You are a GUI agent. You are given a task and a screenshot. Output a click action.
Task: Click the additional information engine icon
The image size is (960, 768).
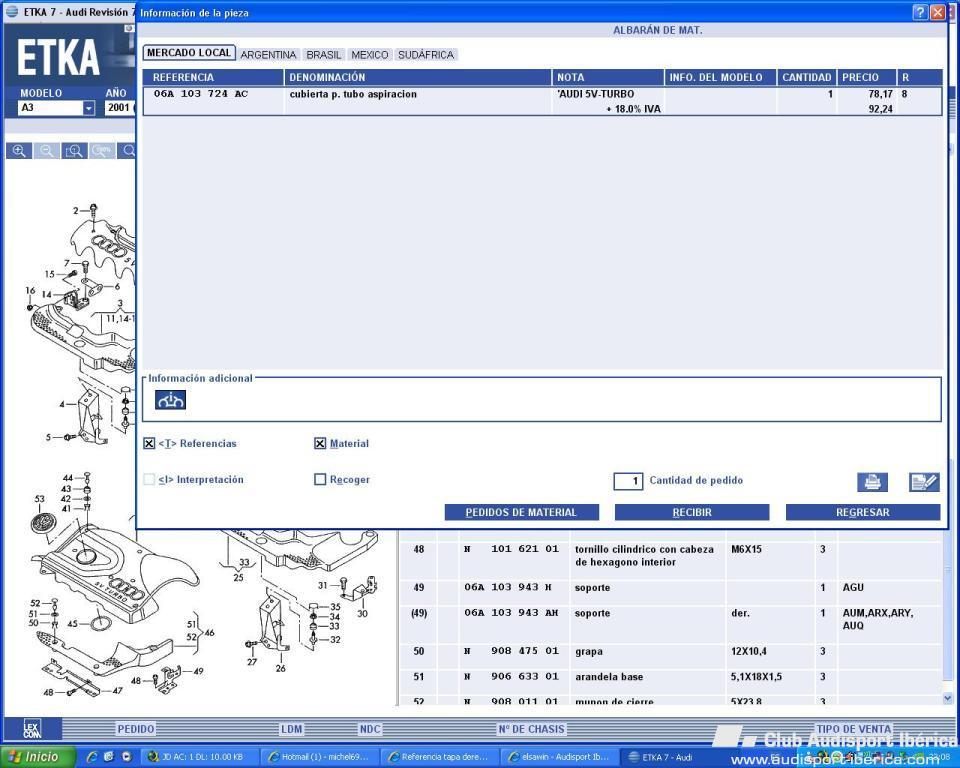point(170,400)
